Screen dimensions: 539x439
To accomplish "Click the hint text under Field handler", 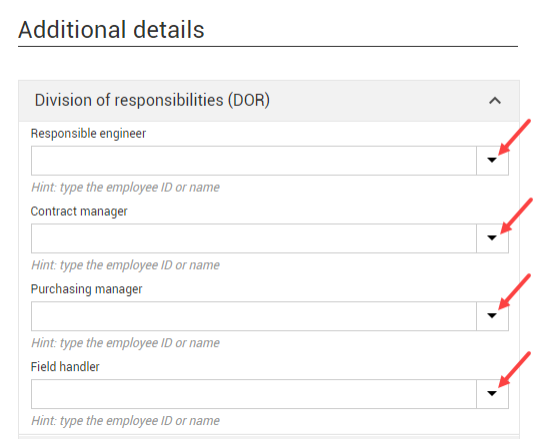I will tap(125, 420).
